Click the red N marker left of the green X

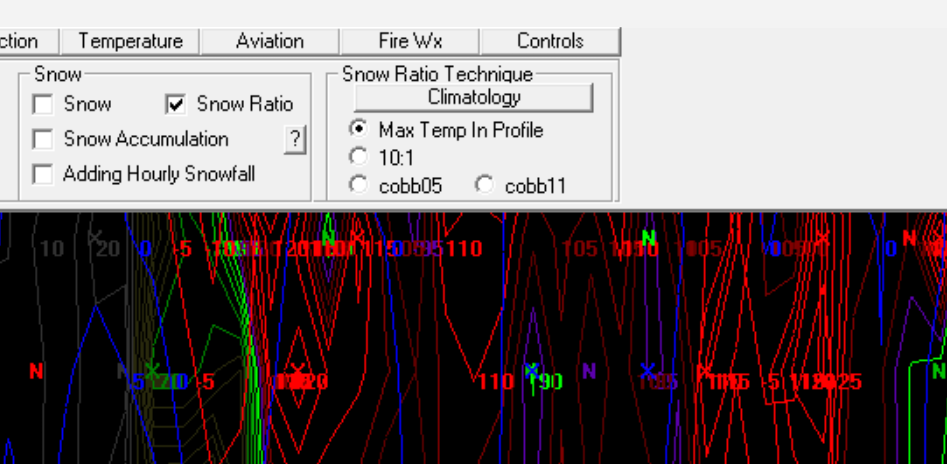(x=36, y=371)
